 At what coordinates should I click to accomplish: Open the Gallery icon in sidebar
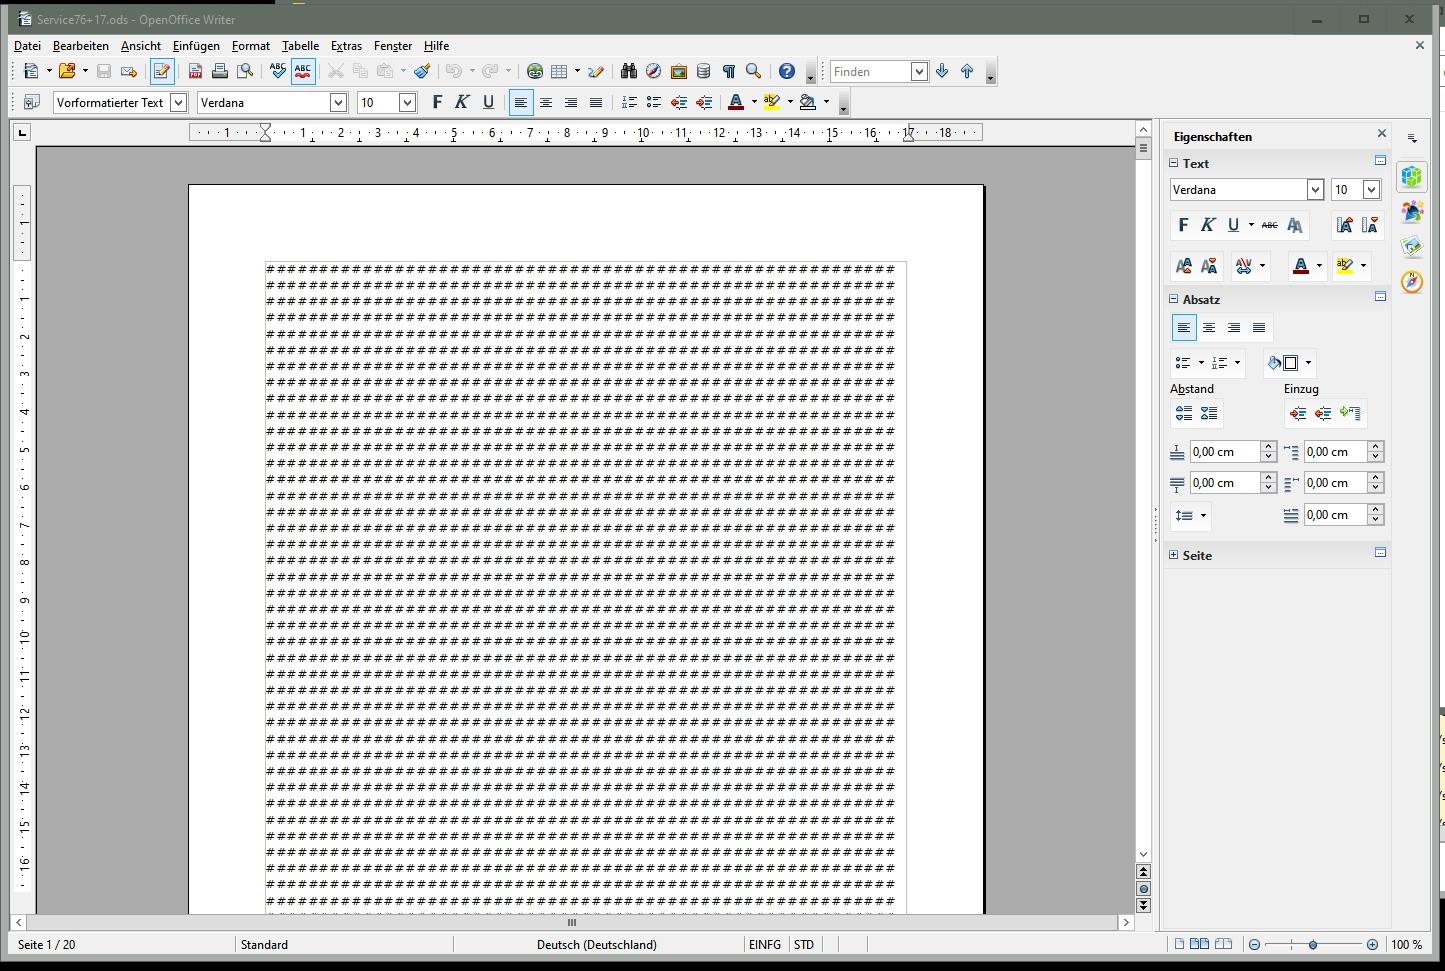pyautogui.click(x=1412, y=246)
